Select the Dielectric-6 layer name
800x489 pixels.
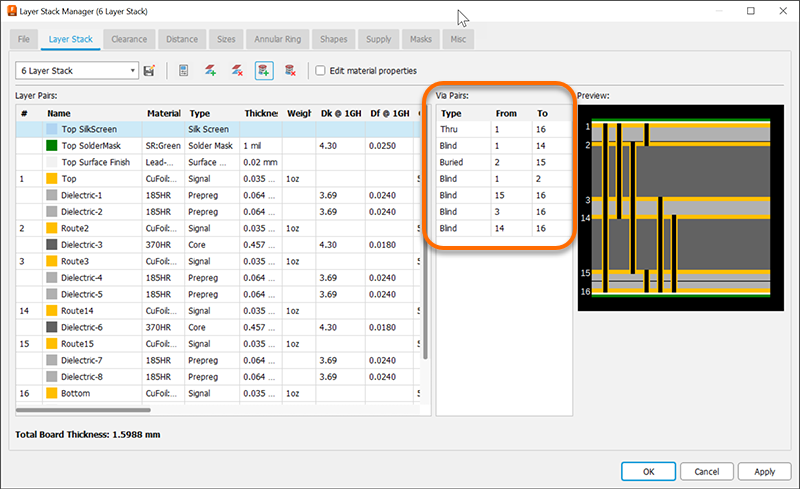pos(82,327)
